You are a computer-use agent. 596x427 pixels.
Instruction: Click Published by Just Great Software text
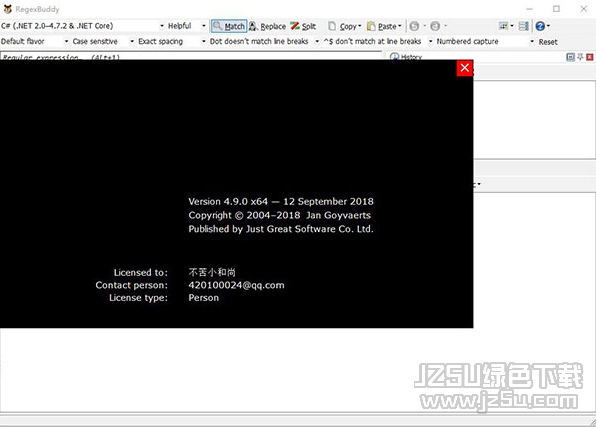tap(281, 229)
